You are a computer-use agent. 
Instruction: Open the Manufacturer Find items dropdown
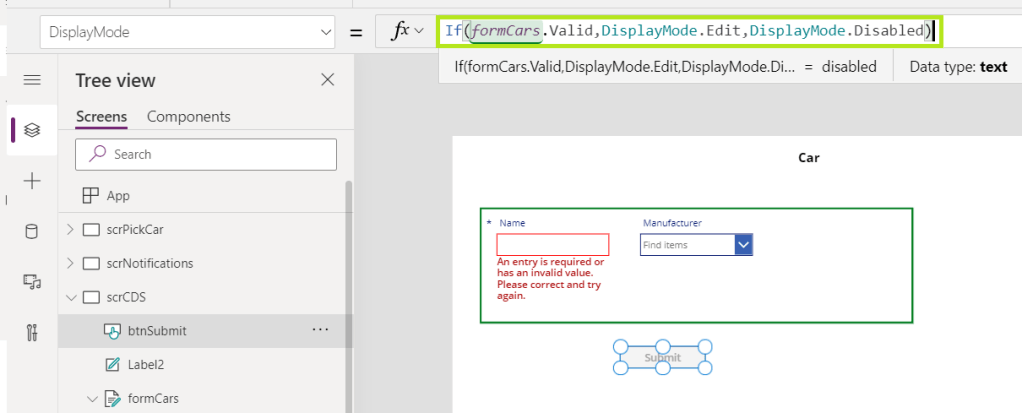[743, 245]
